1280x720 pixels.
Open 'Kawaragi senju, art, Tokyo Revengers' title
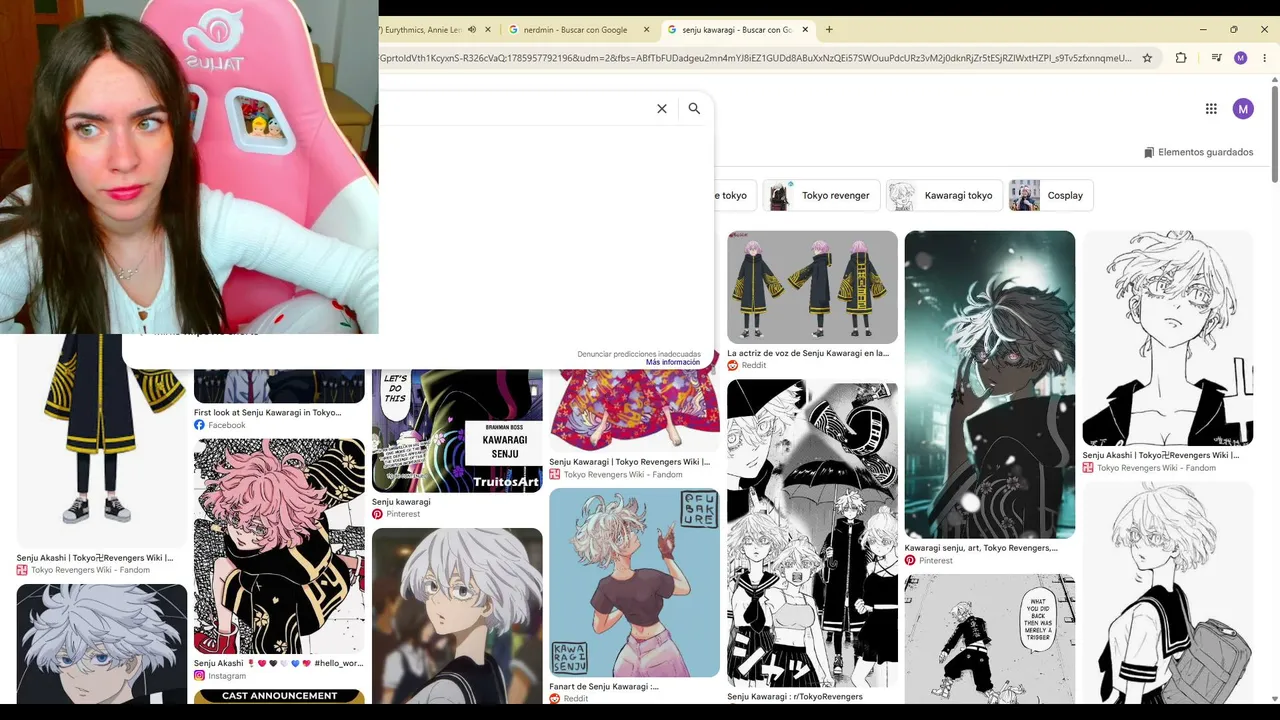click(981, 548)
